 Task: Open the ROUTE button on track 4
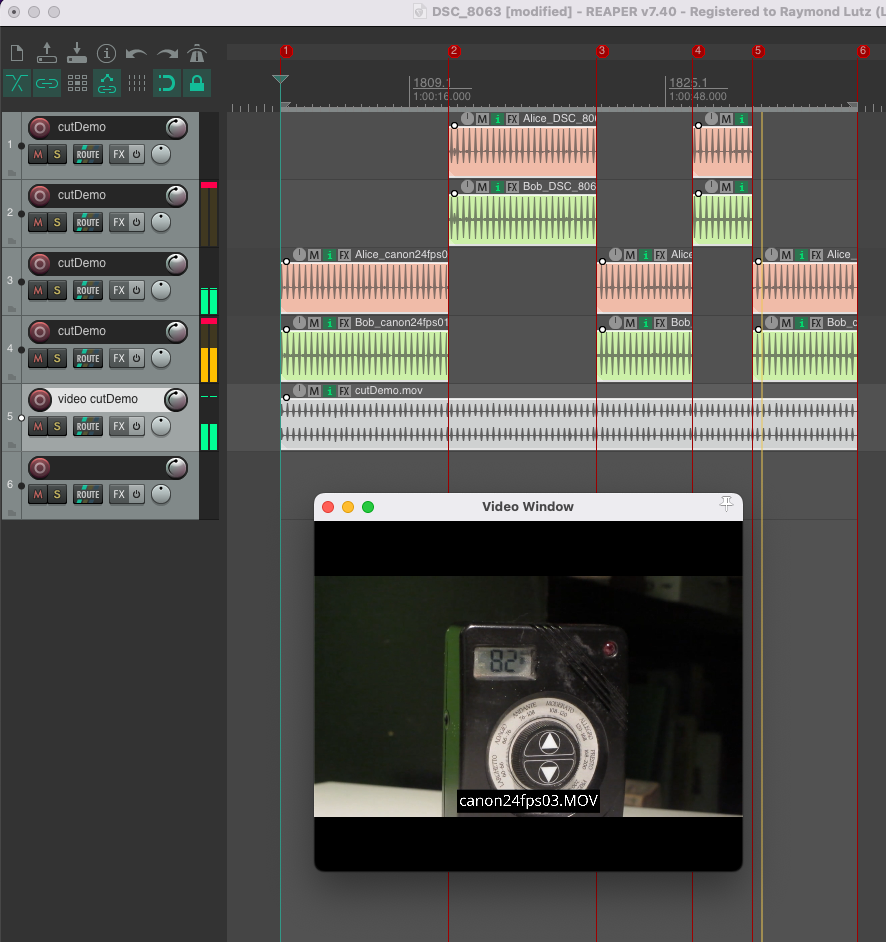[x=88, y=358]
